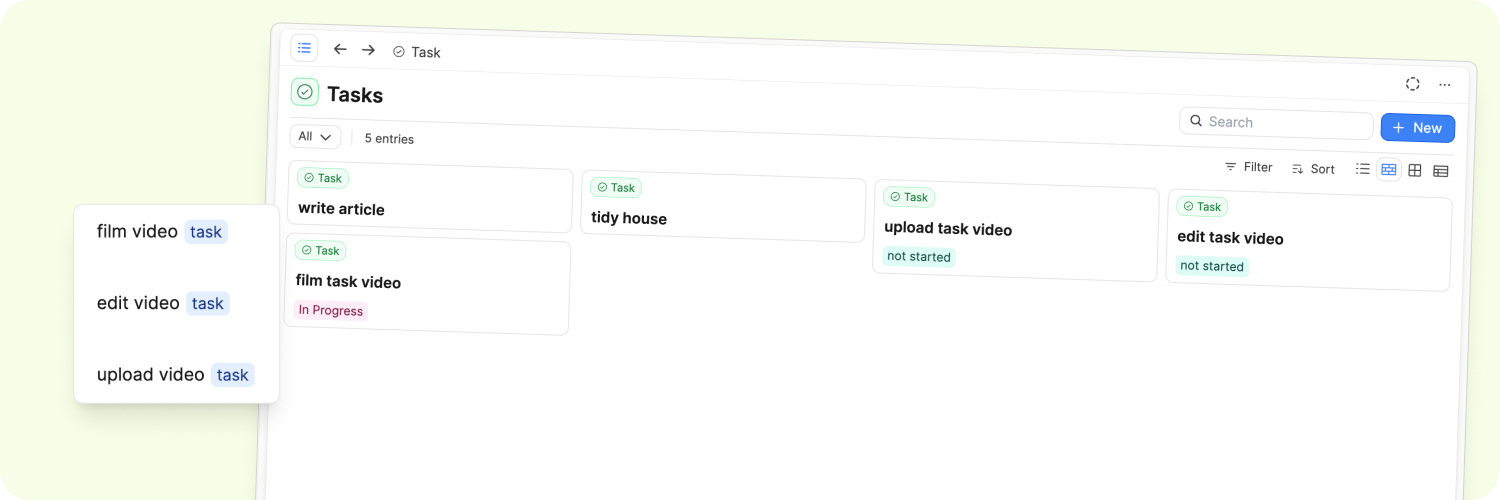
Task: Click the Task tag on film task video card
Action: tap(321, 250)
